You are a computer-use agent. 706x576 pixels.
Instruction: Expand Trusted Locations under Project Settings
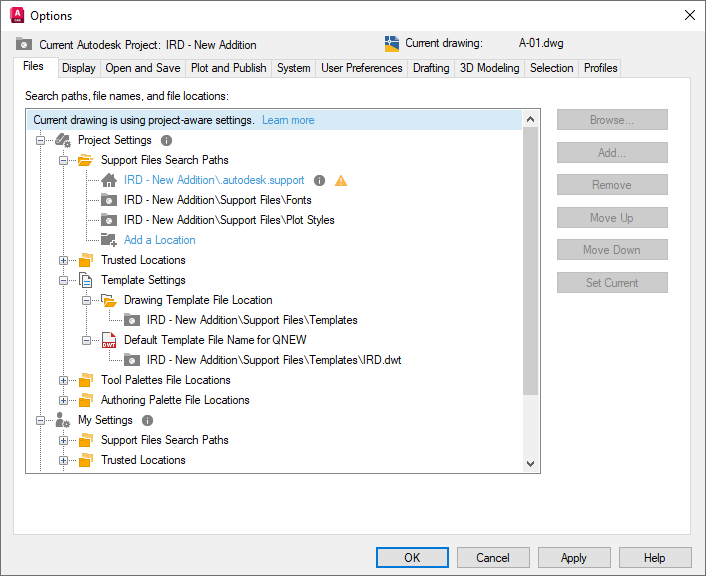coord(63,260)
